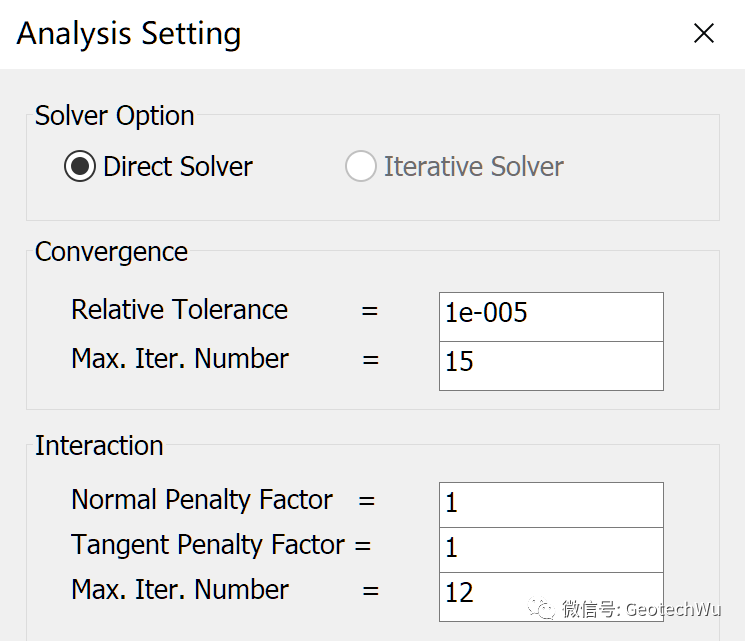Image resolution: width=745 pixels, height=641 pixels.
Task: Click the "Convergence" group heading
Action: [x=111, y=252]
